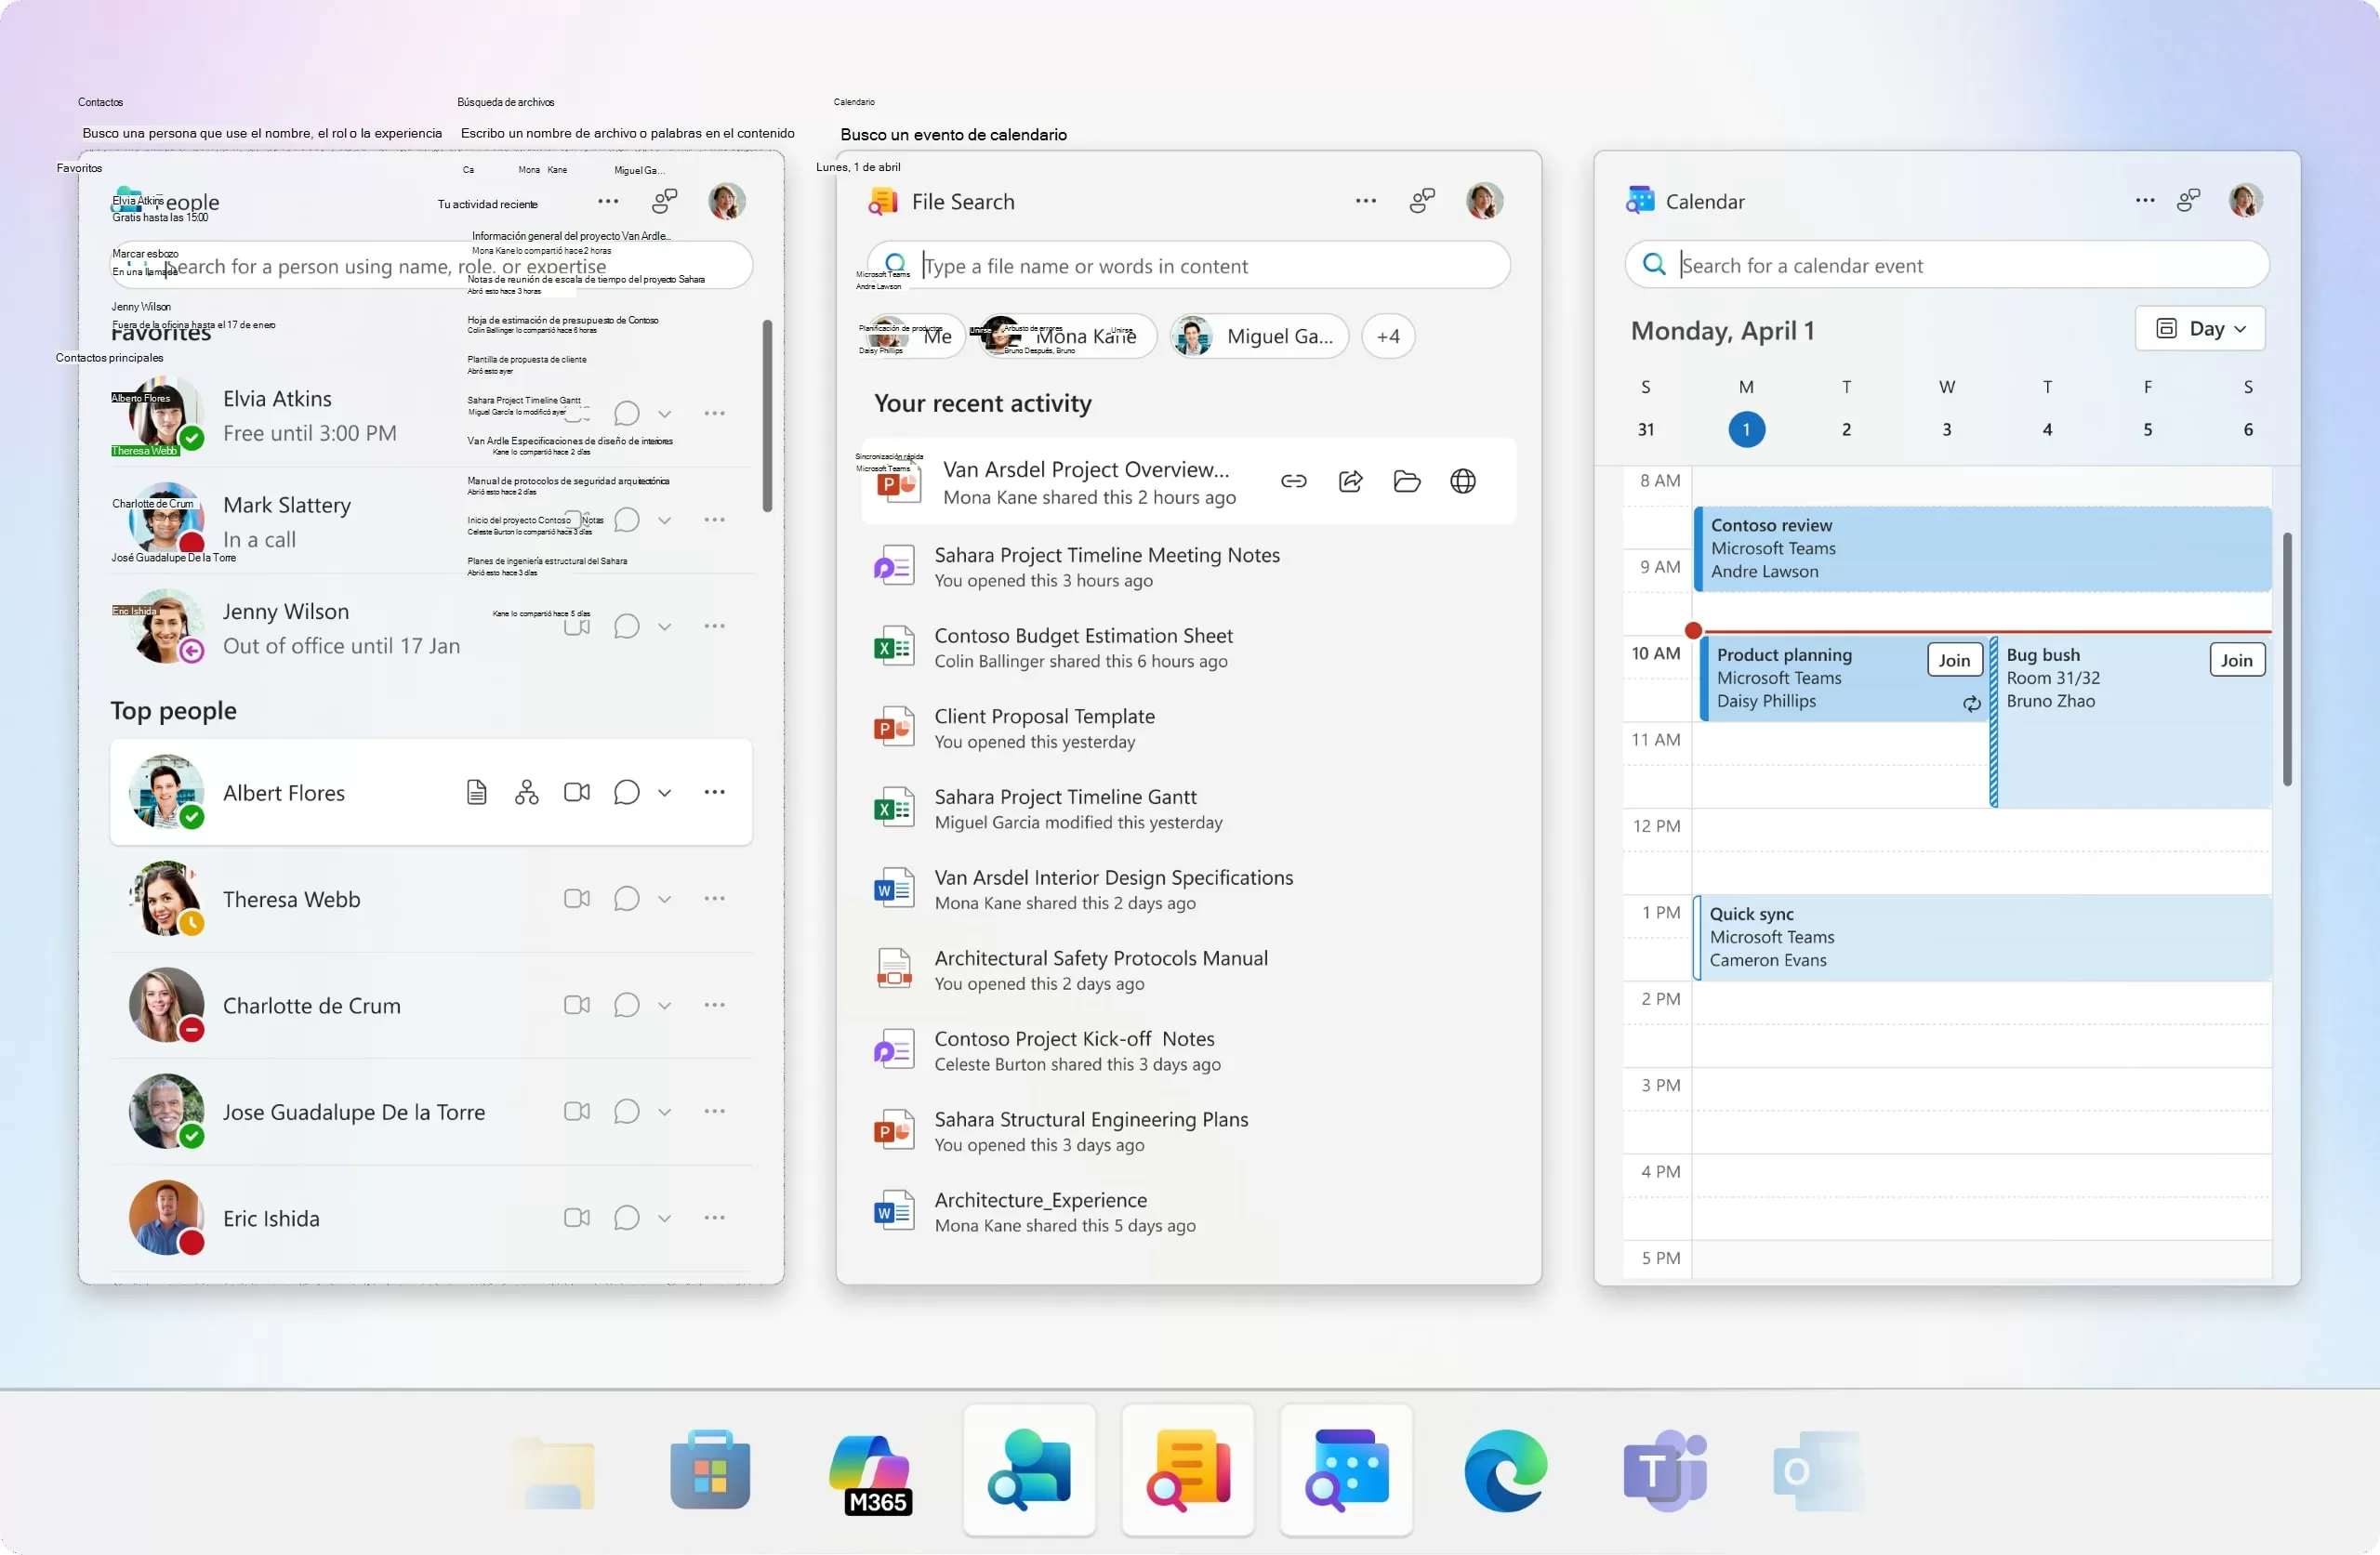Image resolution: width=2380 pixels, height=1555 pixels.
Task: Open more options in File Search header
Action: coord(1365,201)
